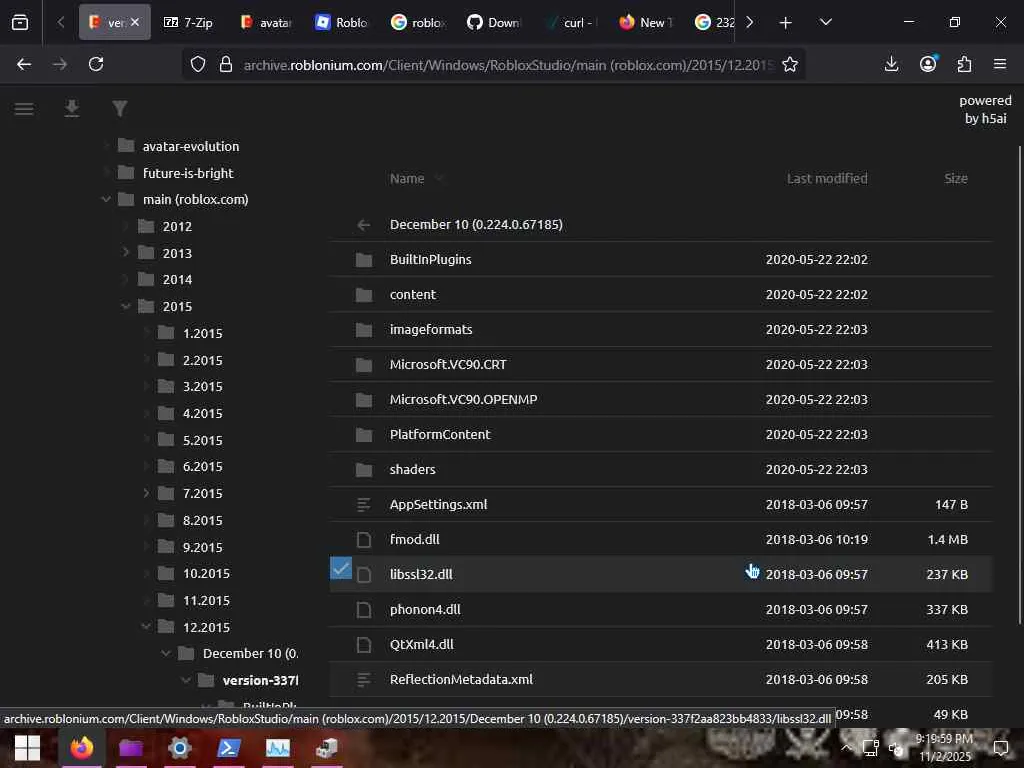Screen dimensions: 1024x768
Task: Open PowerShell from the taskbar
Action: click(x=229, y=747)
